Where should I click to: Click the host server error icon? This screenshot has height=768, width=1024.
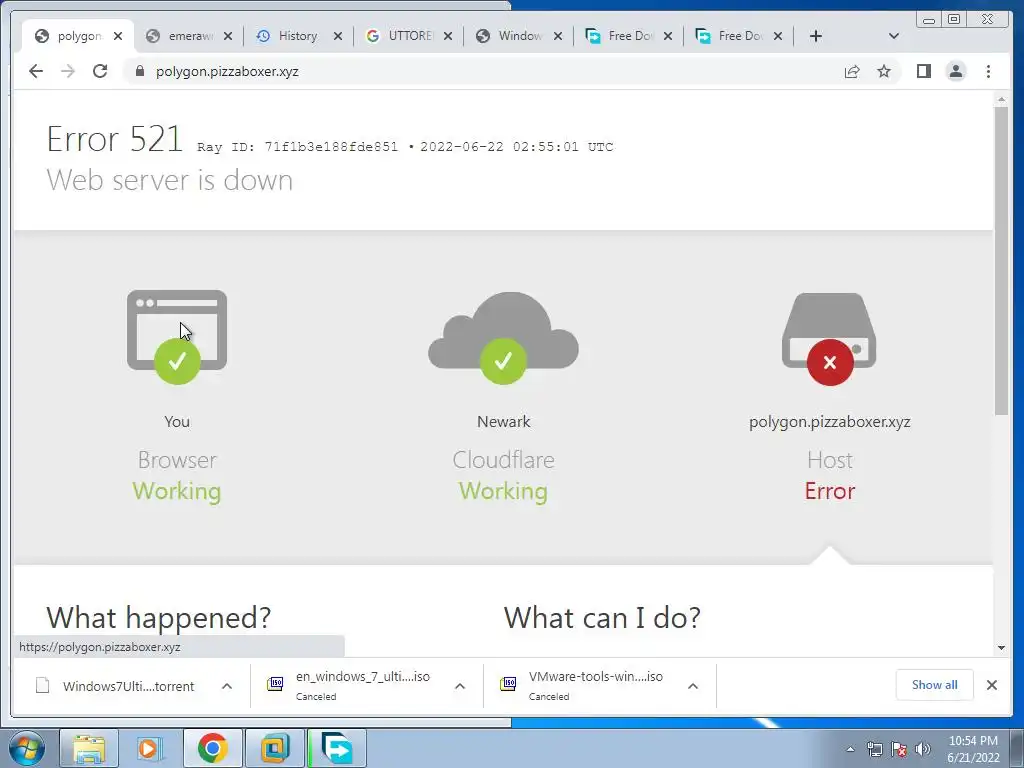[829, 339]
